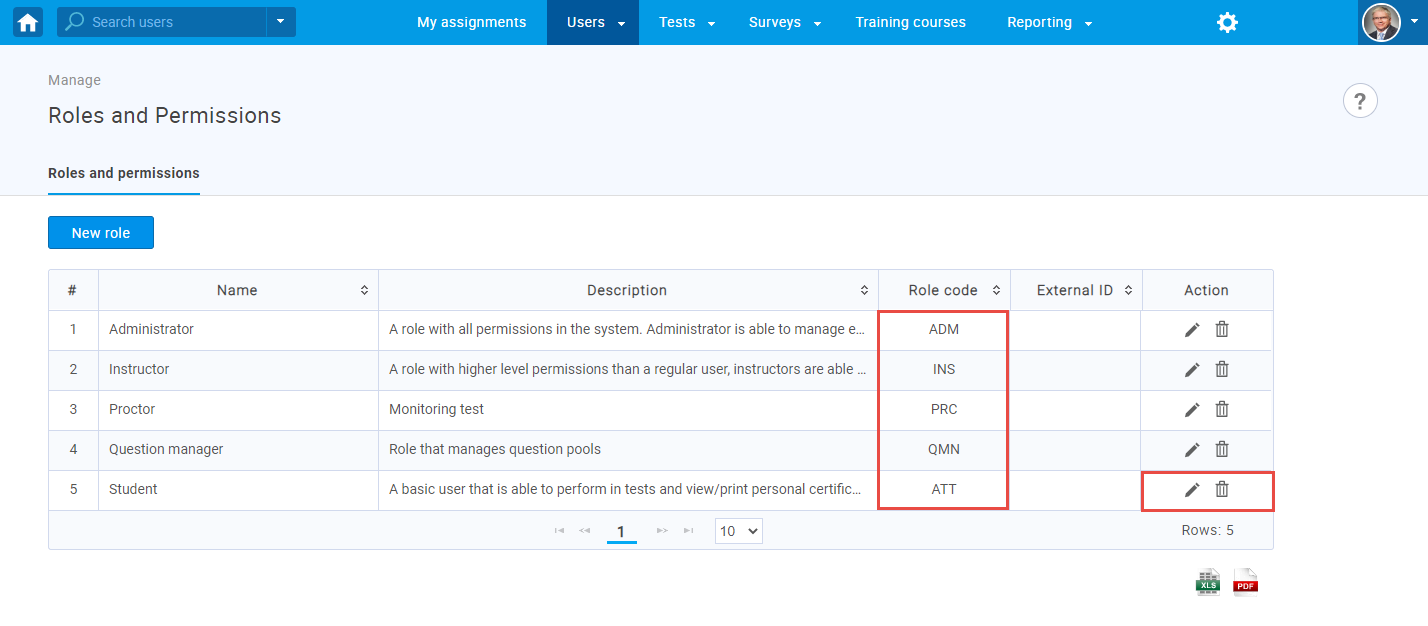Edit the Instructor role
Image resolution: width=1428 pixels, height=626 pixels.
[x=1192, y=370]
